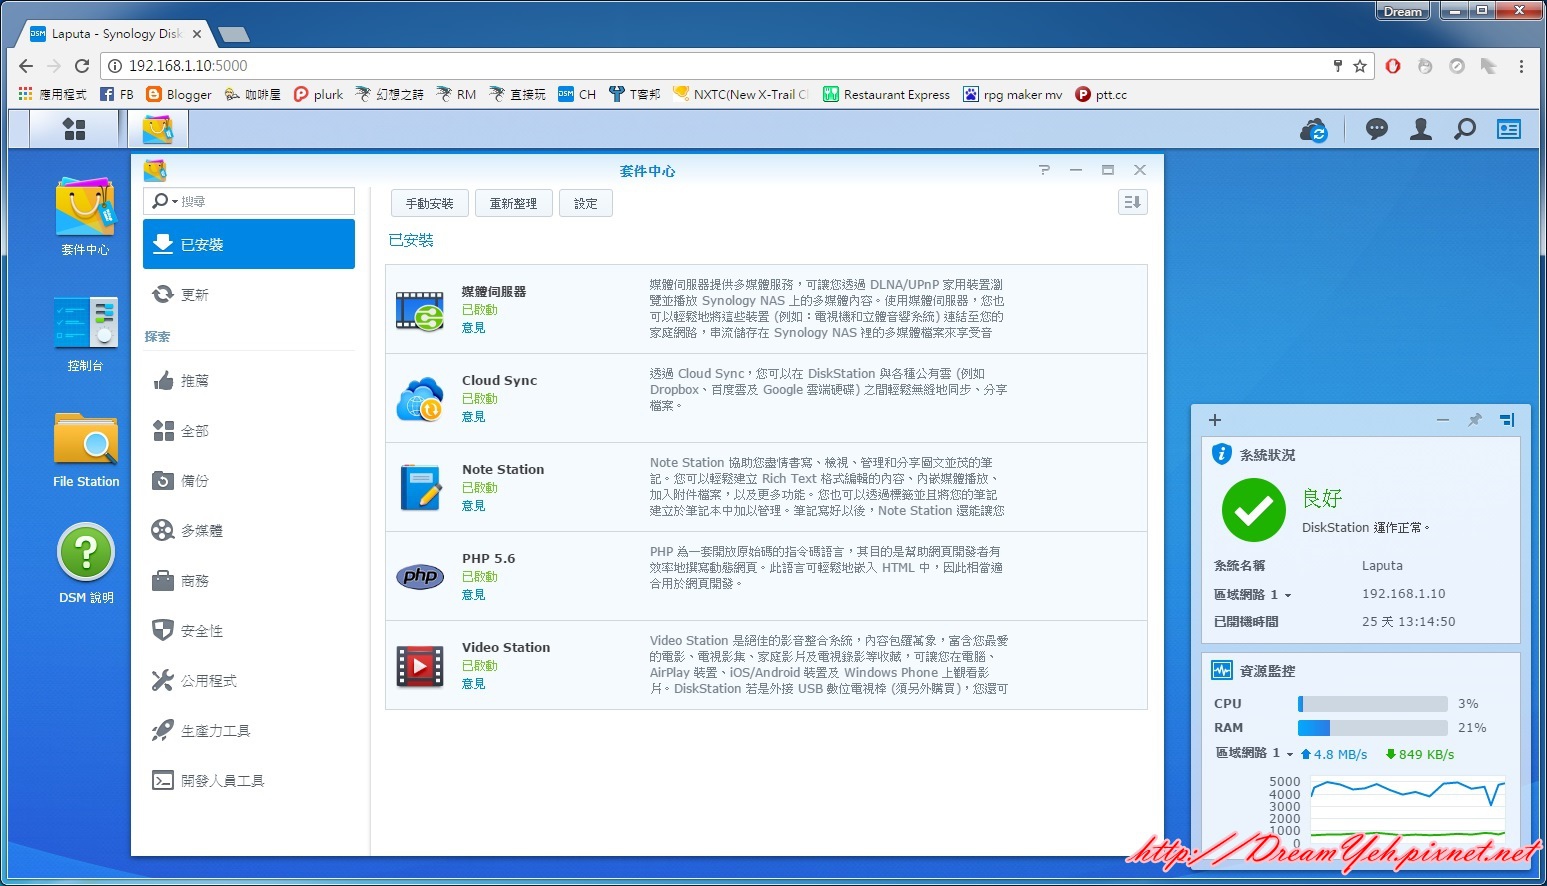
Task: Click the DSM search magnifier icon
Action: point(1464,129)
